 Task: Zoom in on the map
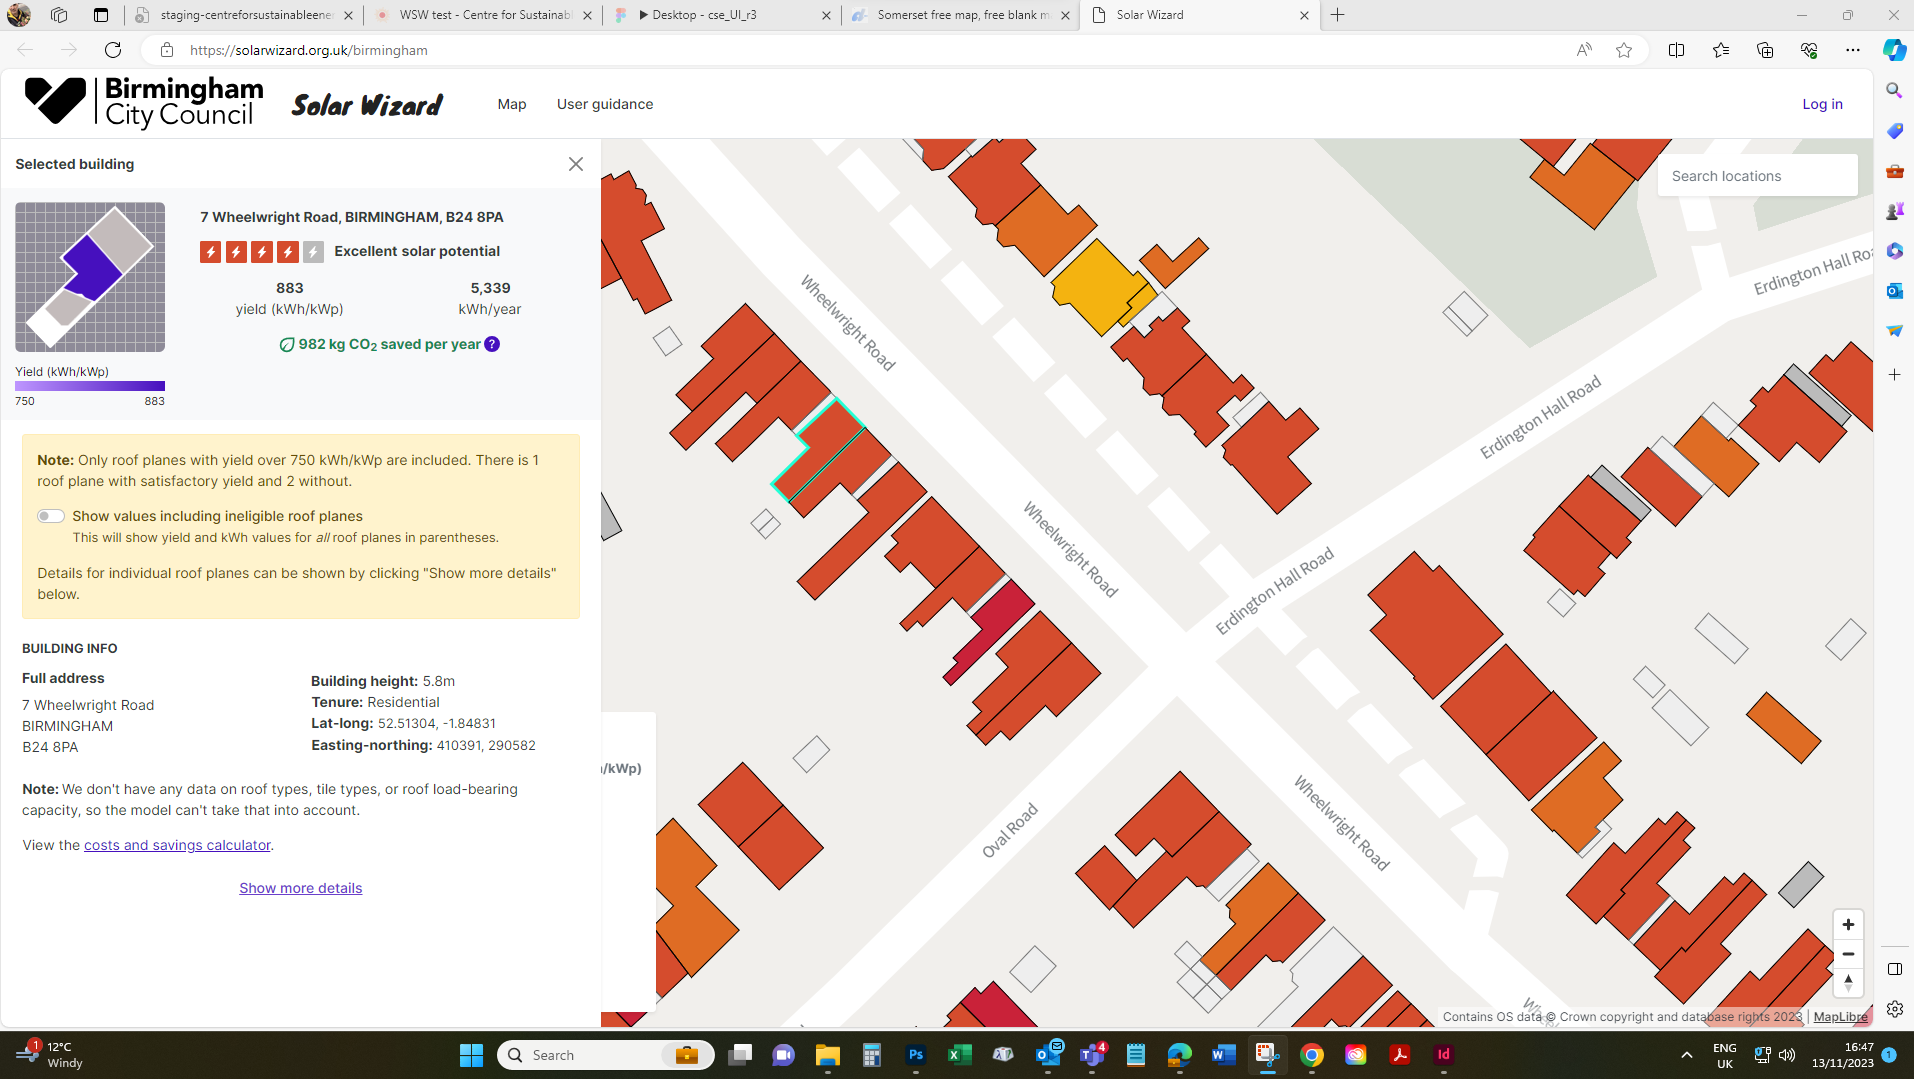click(x=1848, y=925)
